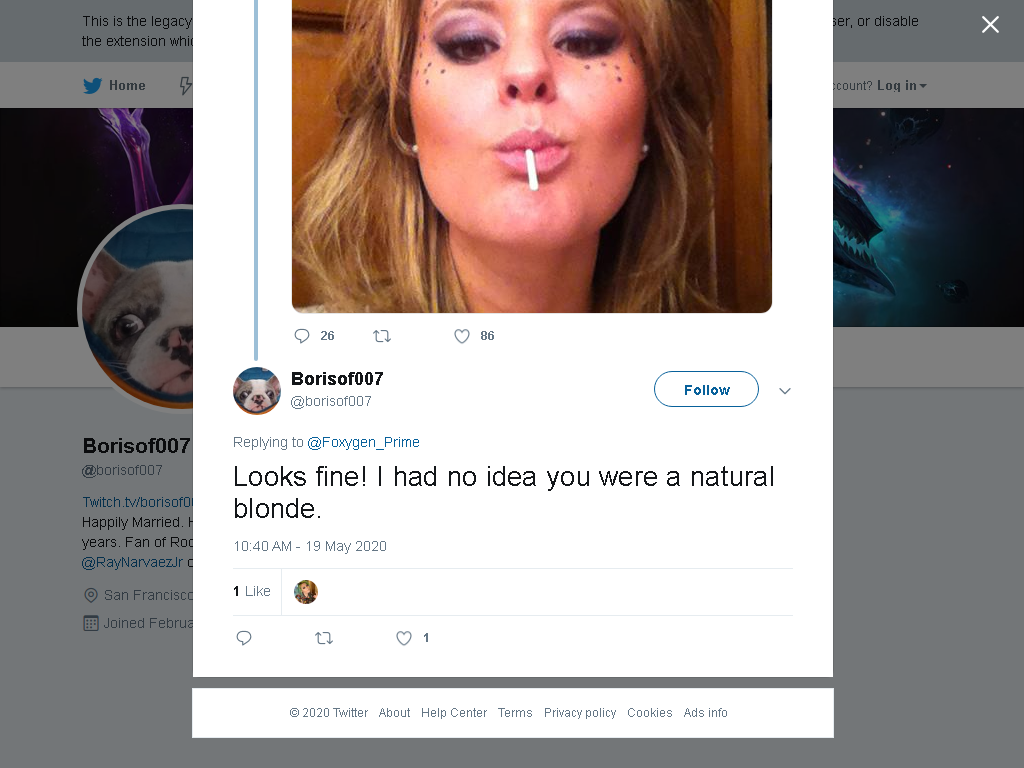Open the Log in dropdown
The image size is (1024, 768).
901,86
